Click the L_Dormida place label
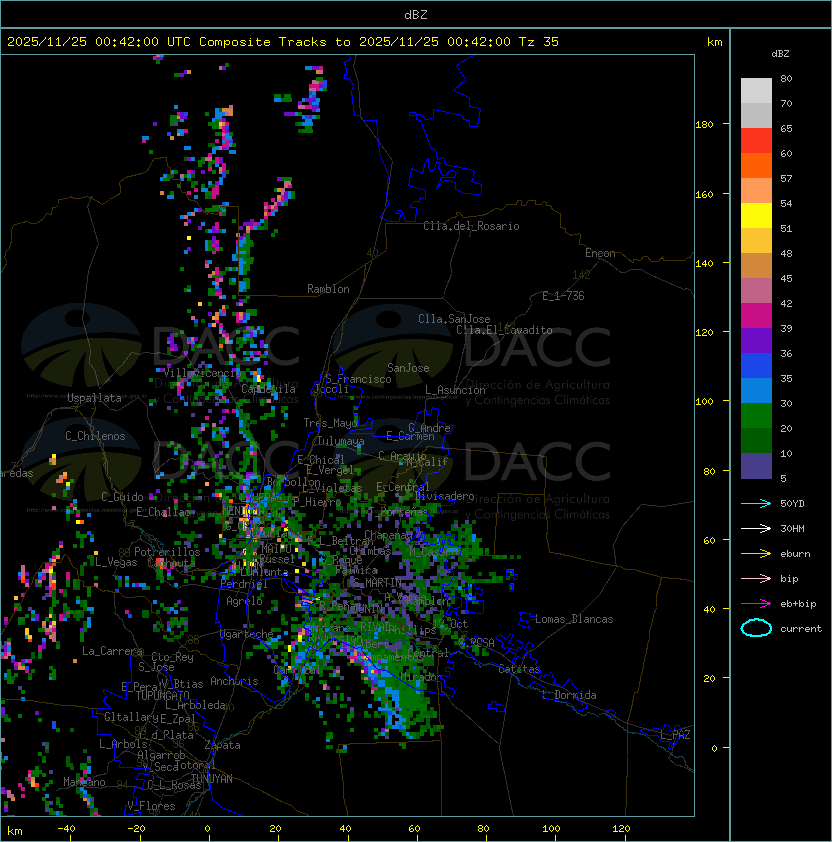Viewport: 832px width, 842px height. click(x=569, y=695)
